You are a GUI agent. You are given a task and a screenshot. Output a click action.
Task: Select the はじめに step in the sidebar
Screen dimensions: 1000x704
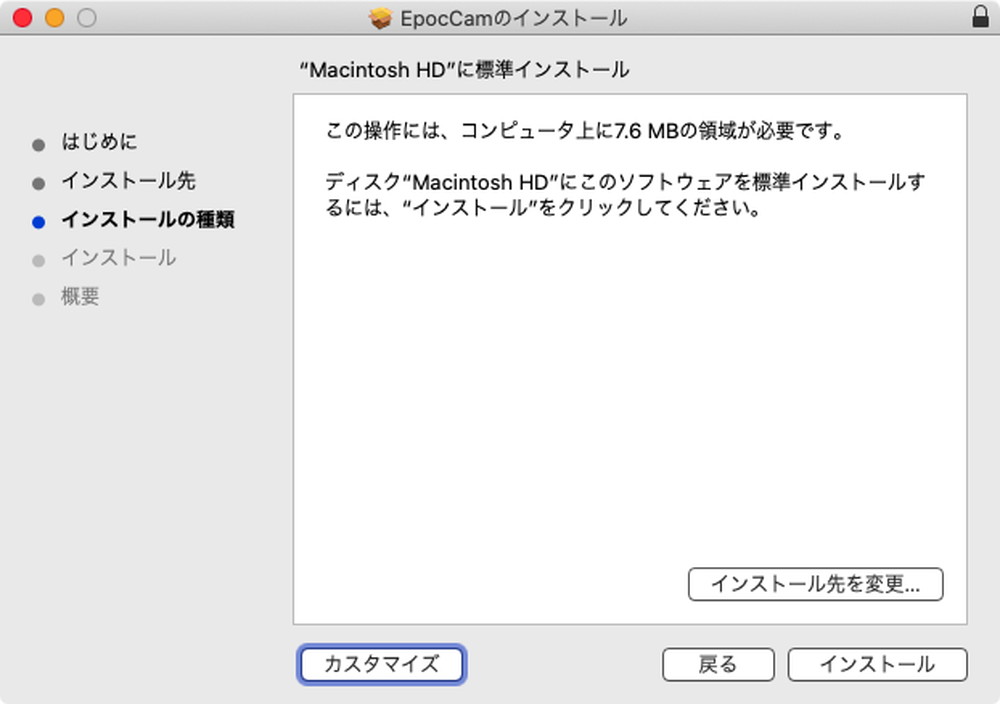tap(99, 142)
